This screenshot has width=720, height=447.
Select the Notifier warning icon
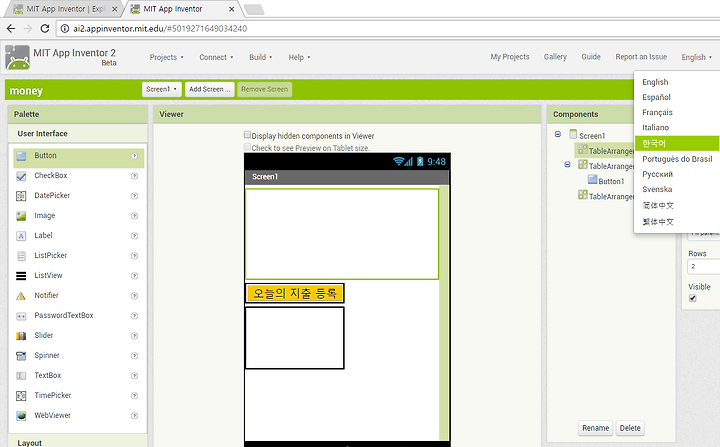tap(21, 296)
